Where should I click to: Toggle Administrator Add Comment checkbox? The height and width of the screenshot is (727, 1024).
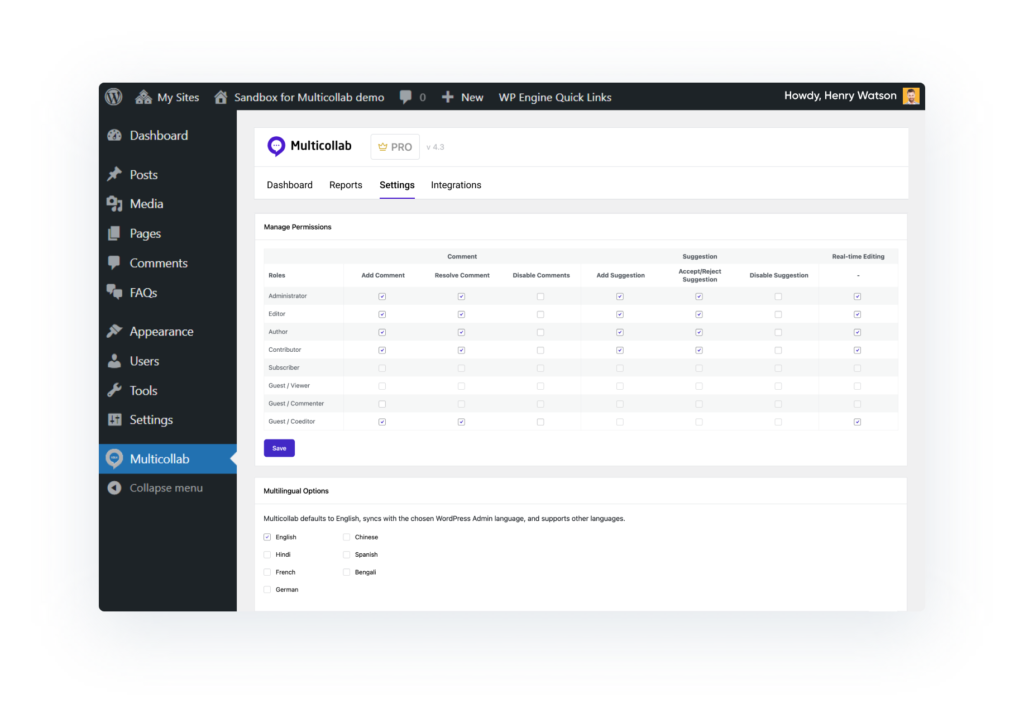coord(382,297)
